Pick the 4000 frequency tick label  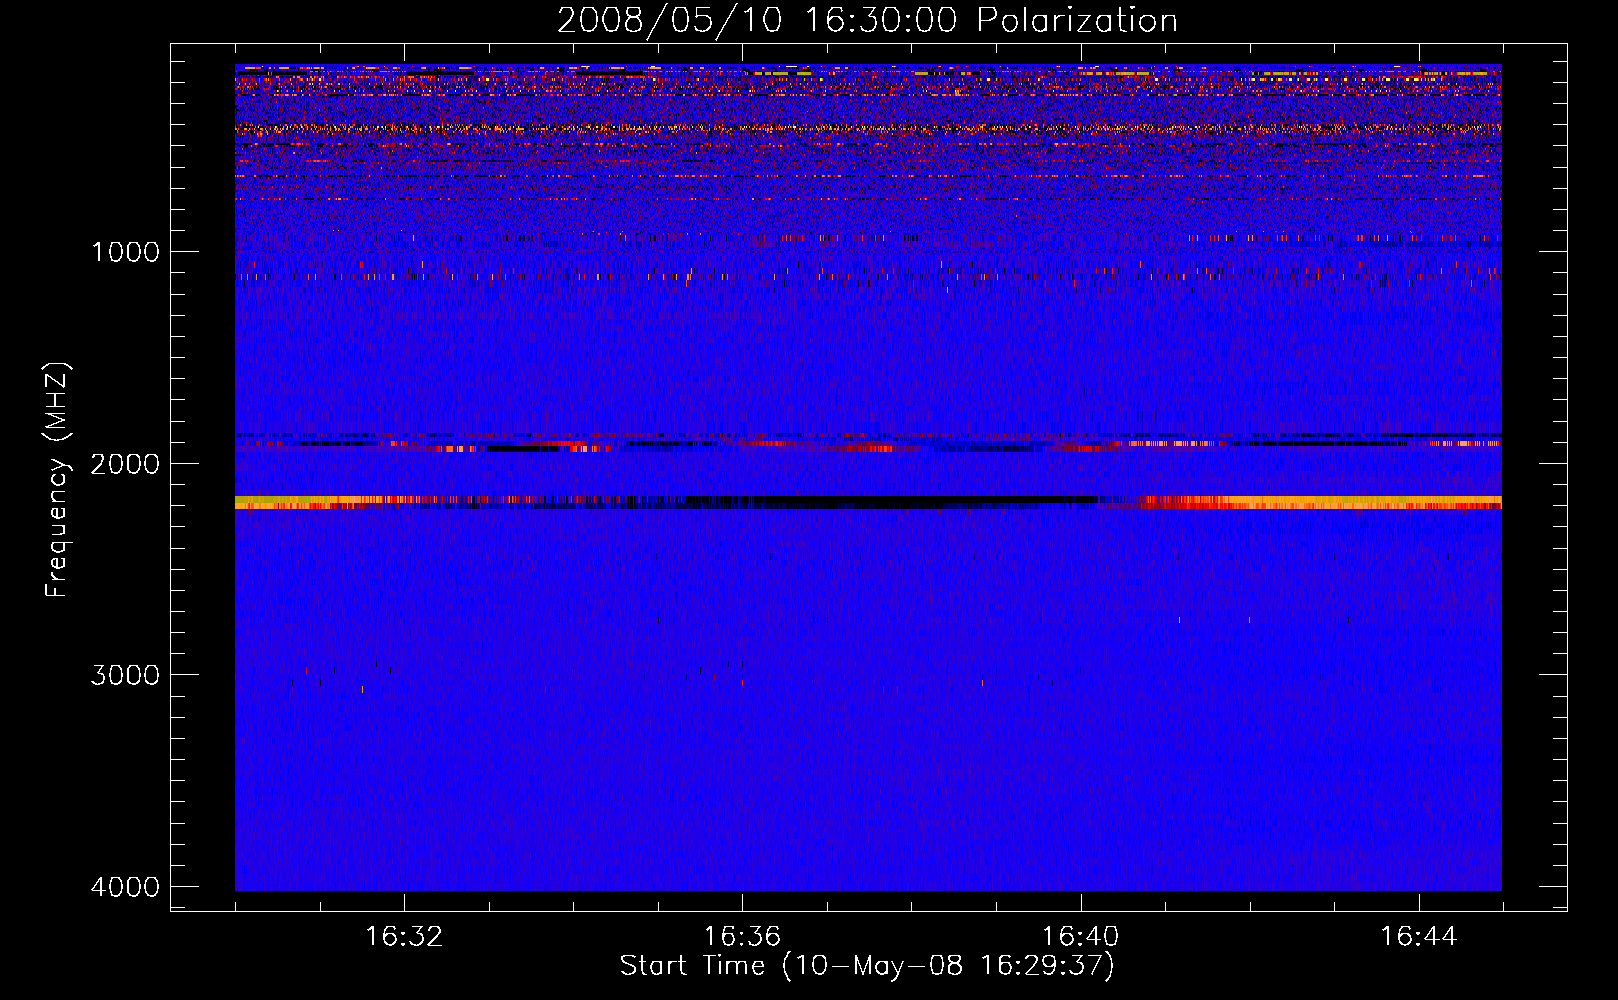pos(125,887)
